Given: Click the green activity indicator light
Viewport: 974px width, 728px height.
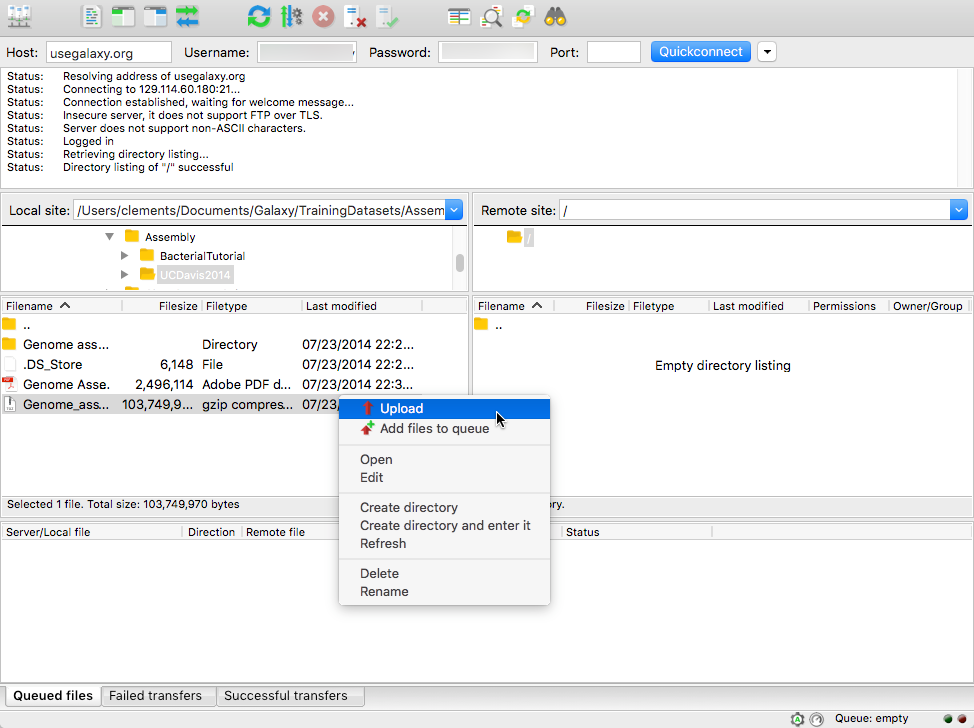Looking at the screenshot, I should (948, 719).
